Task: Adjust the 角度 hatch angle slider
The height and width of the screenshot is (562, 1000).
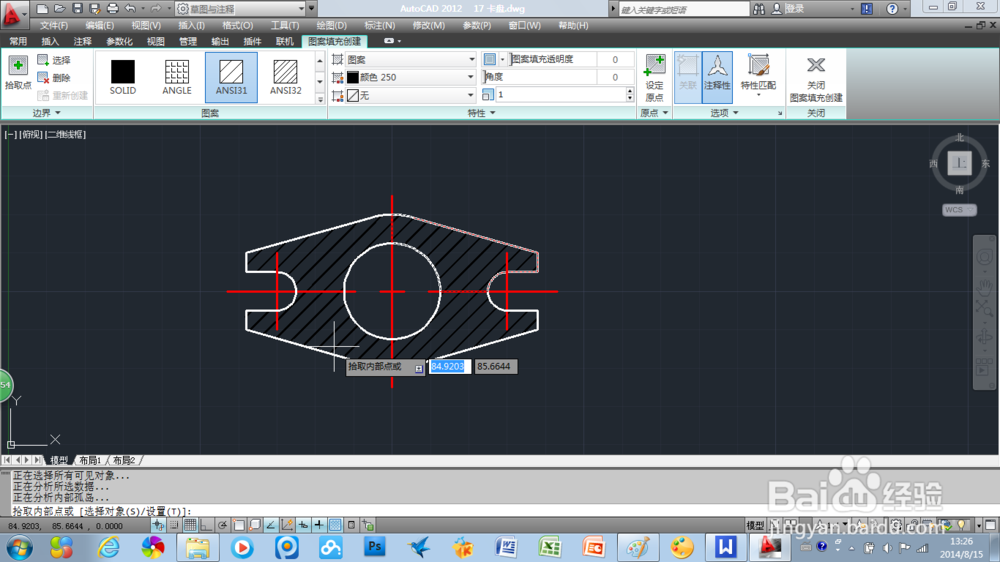Action: (541, 77)
